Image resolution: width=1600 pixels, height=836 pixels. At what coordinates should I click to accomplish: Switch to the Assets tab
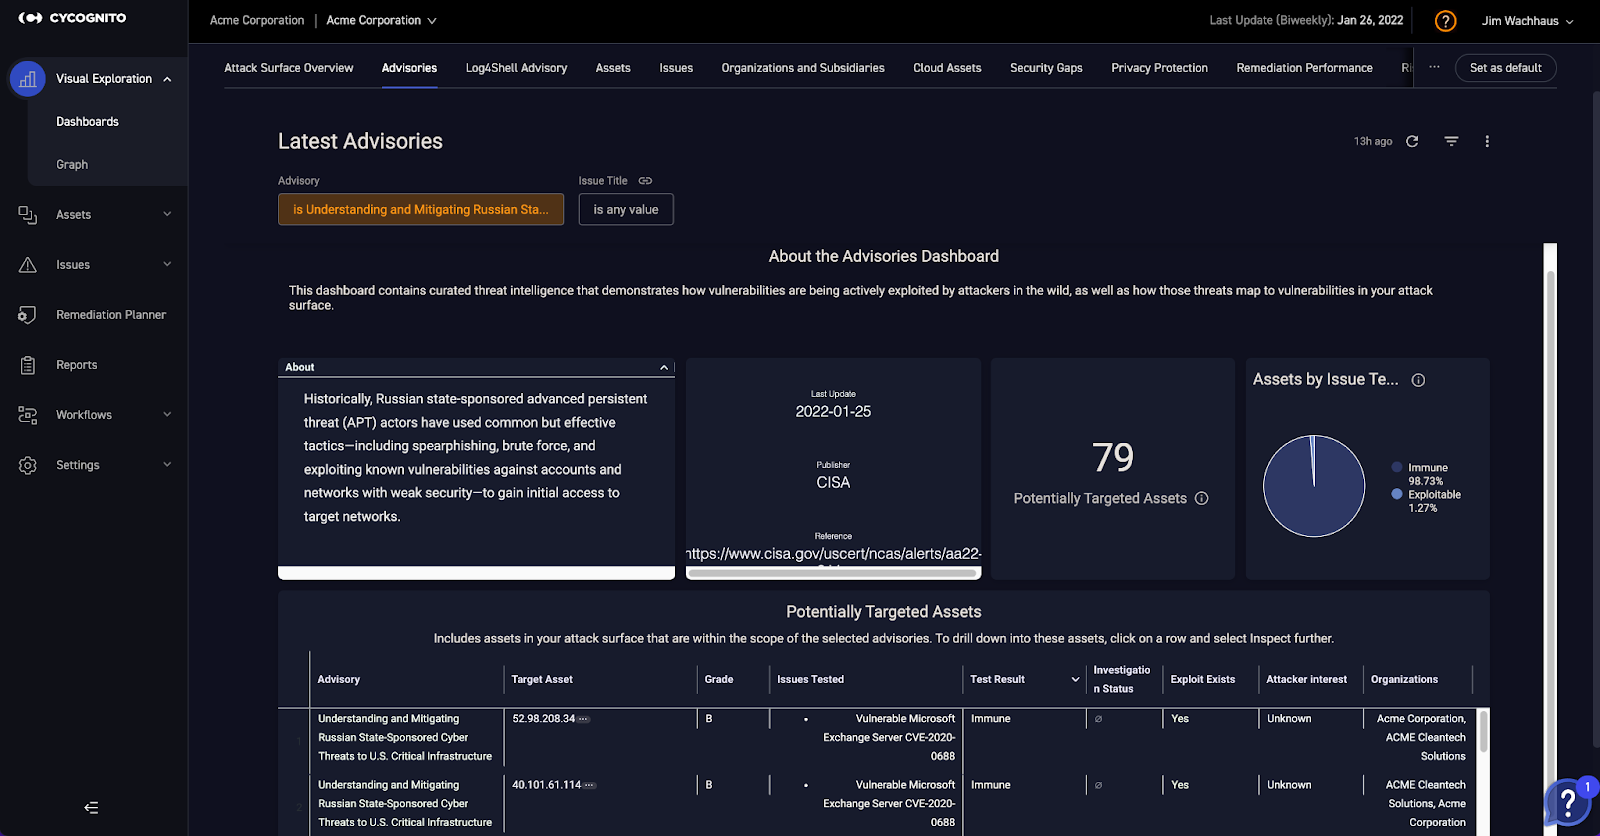point(613,68)
